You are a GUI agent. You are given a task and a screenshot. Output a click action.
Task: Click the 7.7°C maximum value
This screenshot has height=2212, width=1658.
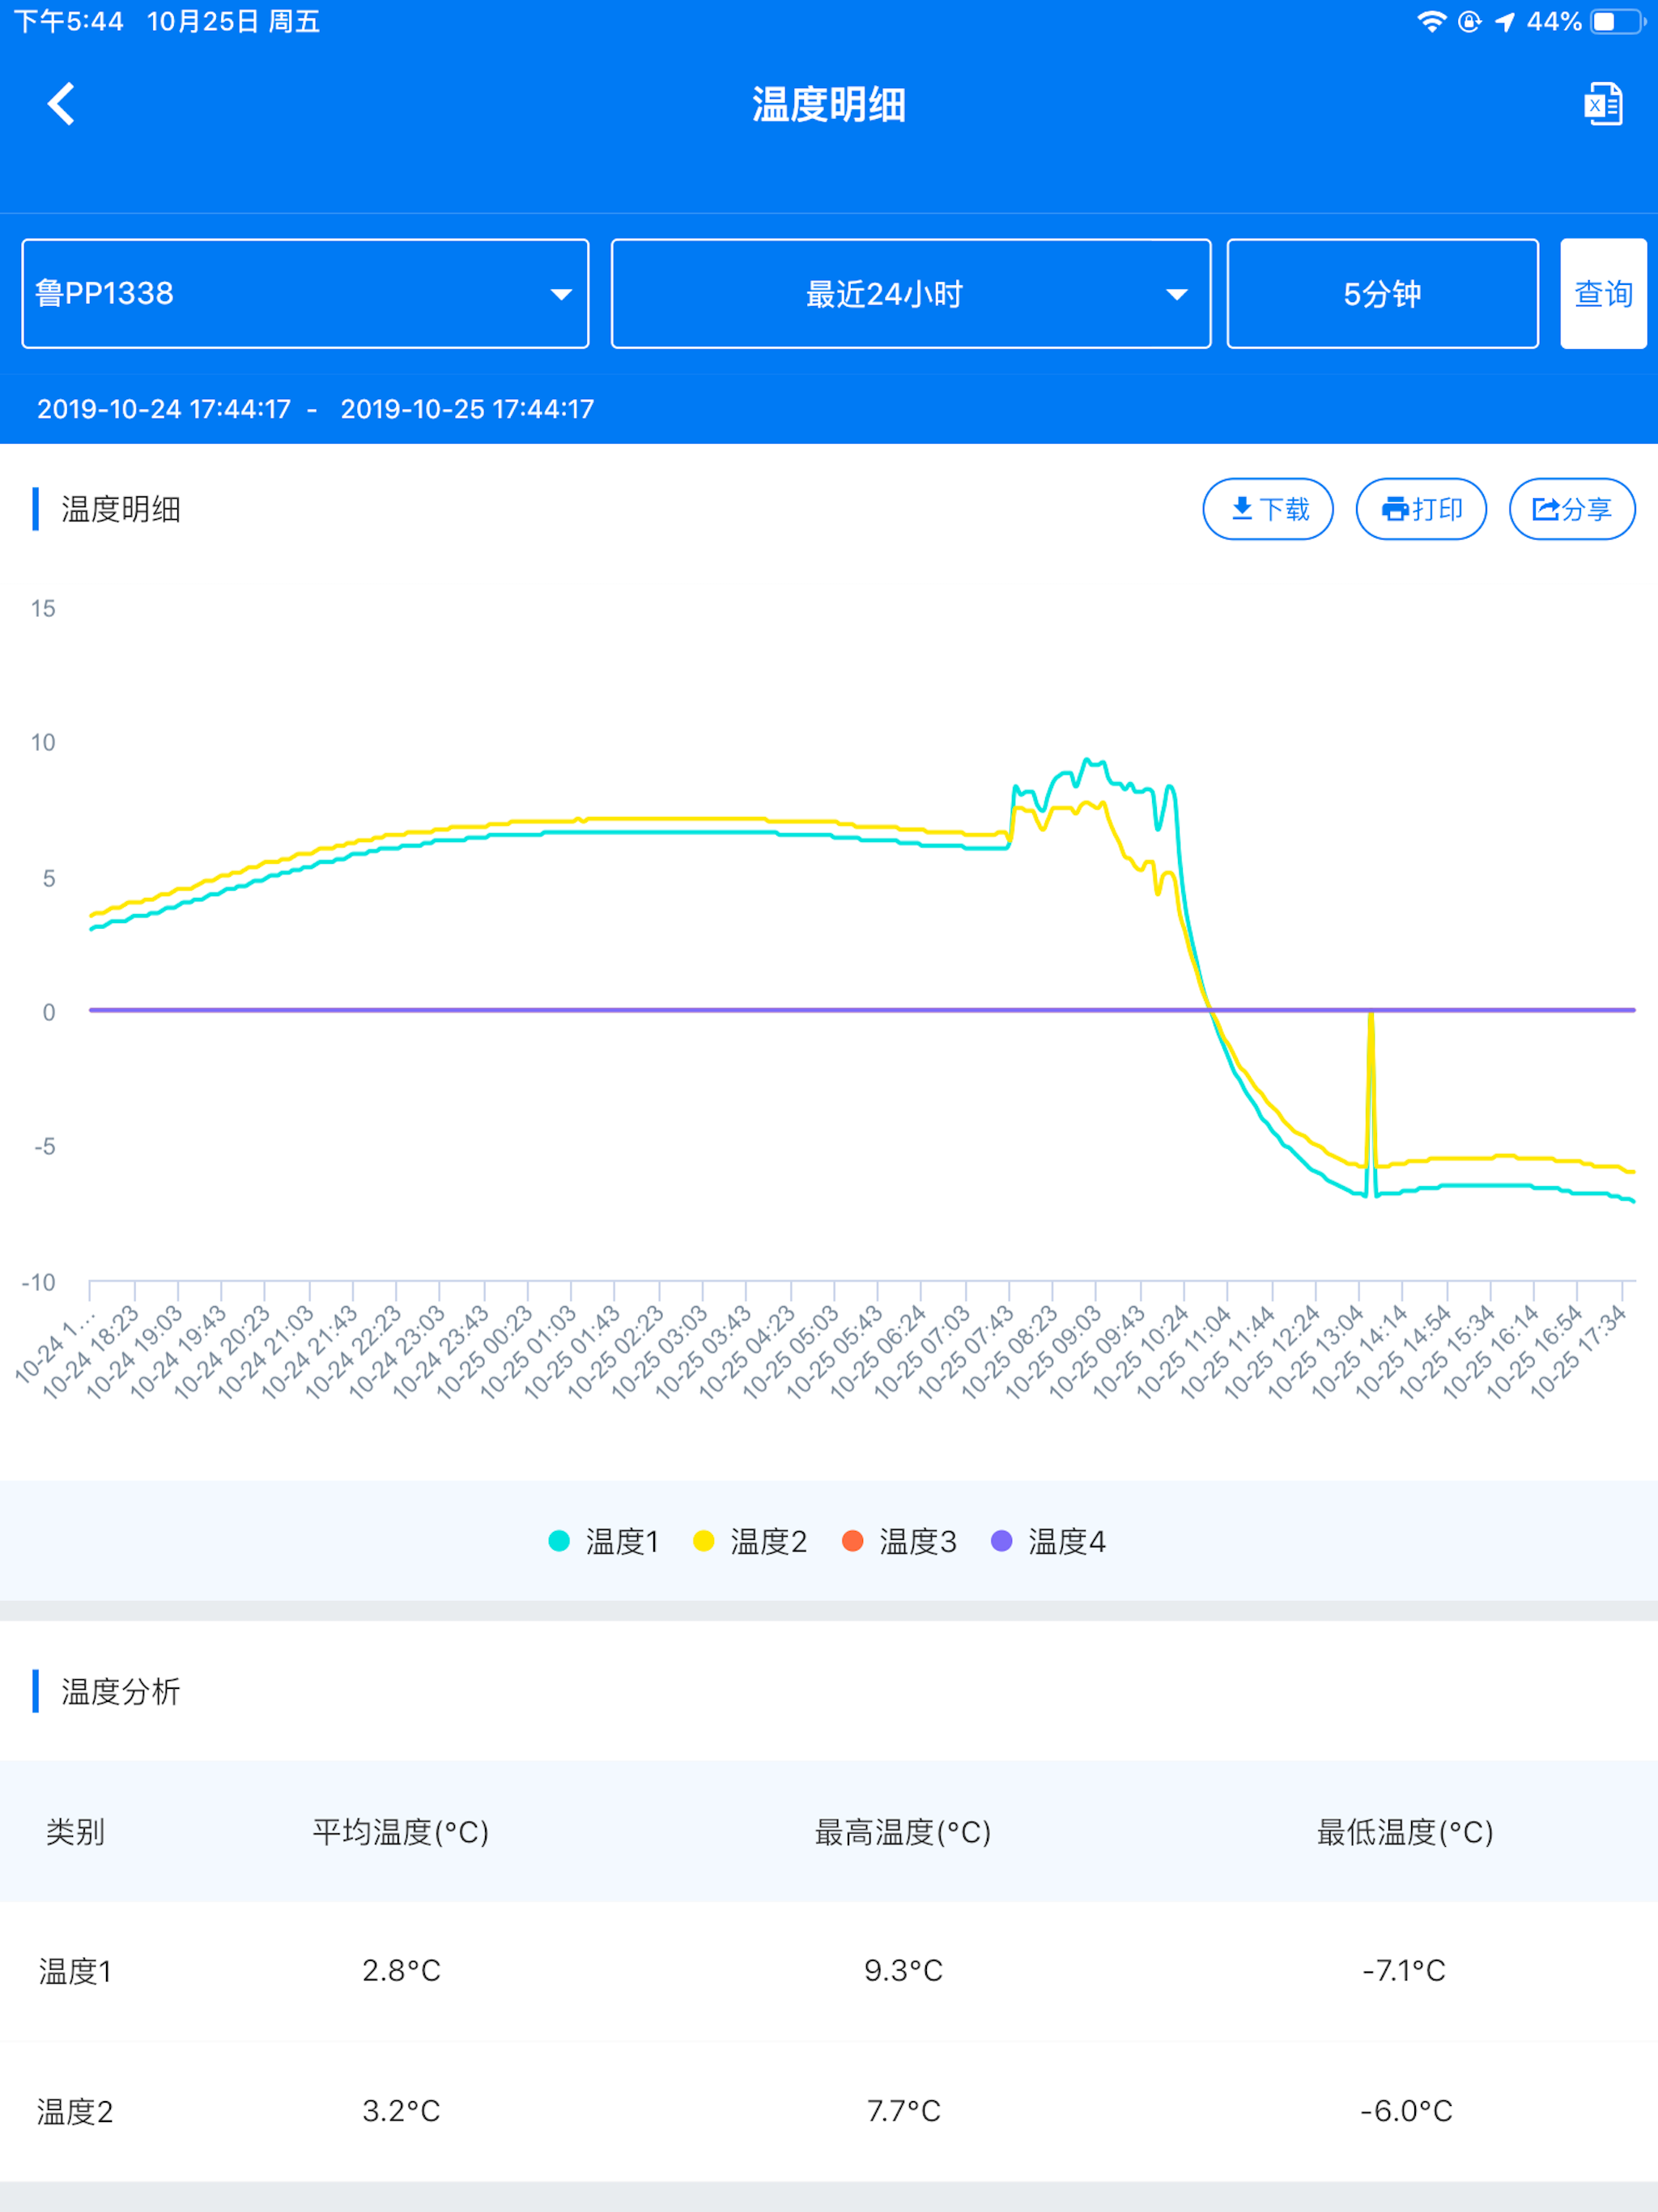[903, 2110]
